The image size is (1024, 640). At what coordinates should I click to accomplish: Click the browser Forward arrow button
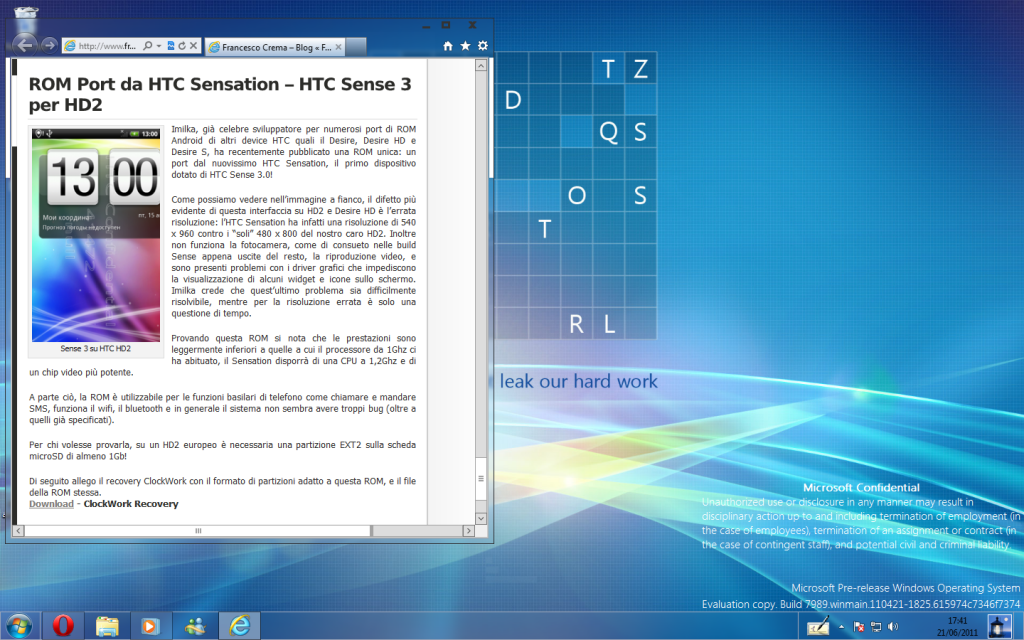click(x=49, y=45)
